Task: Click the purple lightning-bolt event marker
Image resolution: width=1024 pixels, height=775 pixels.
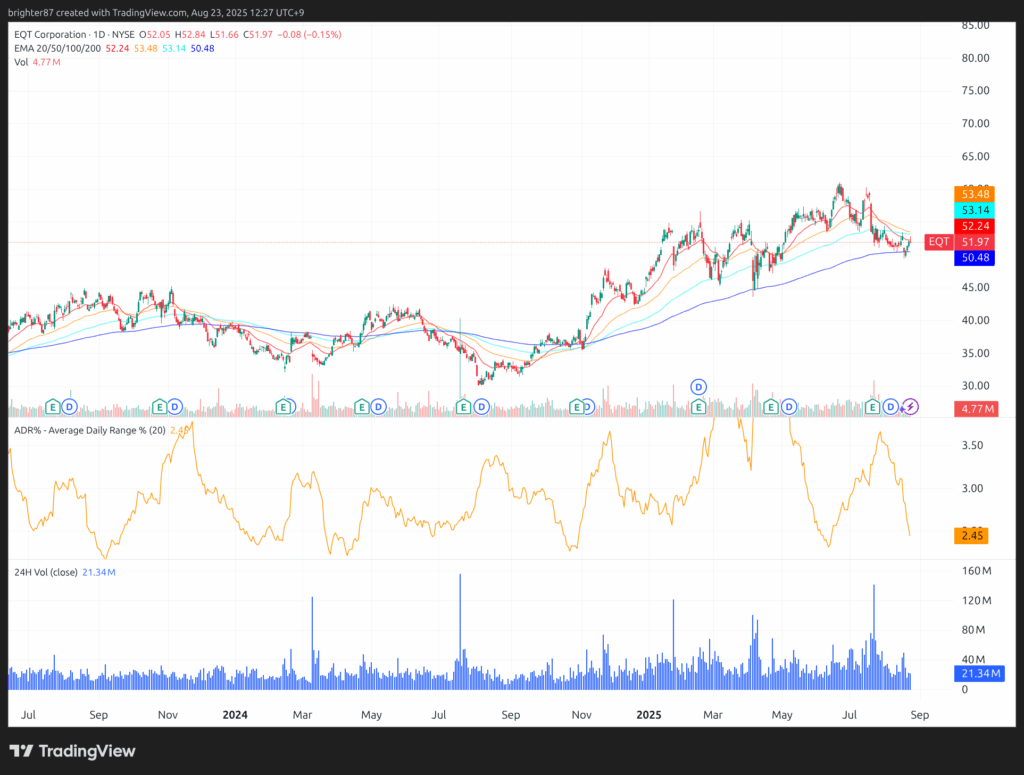Action: (x=910, y=407)
